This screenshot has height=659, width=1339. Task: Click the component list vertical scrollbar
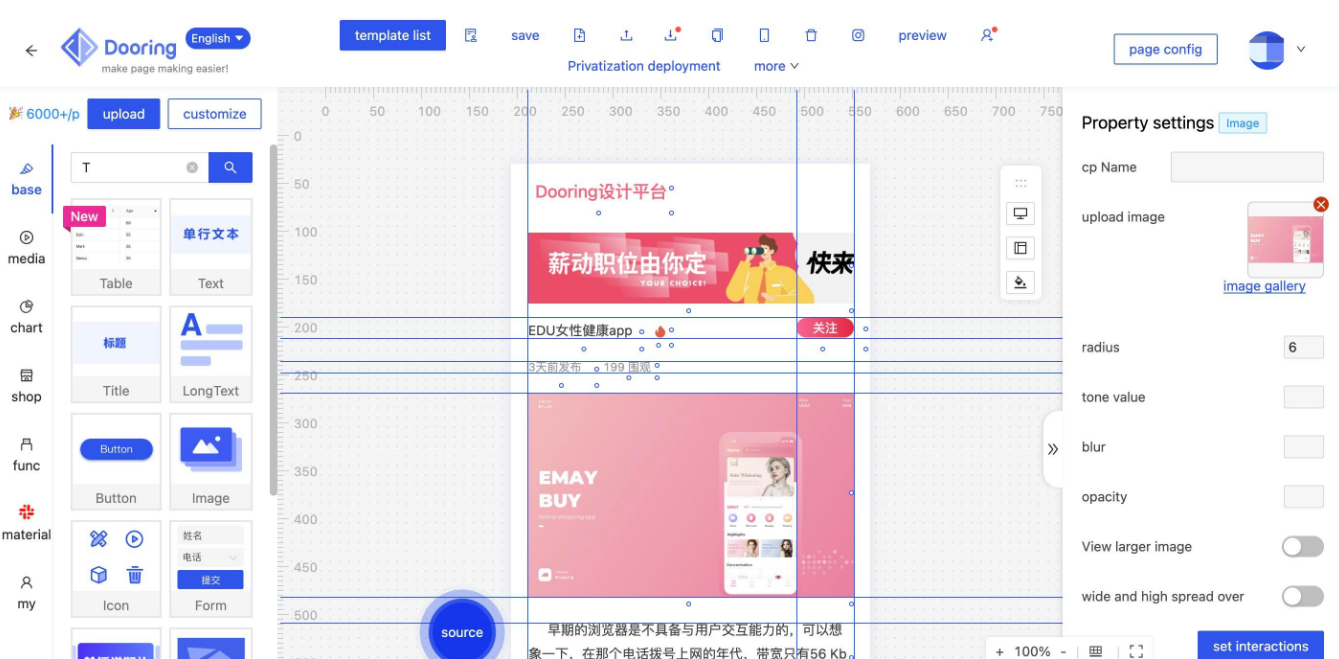(274, 320)
